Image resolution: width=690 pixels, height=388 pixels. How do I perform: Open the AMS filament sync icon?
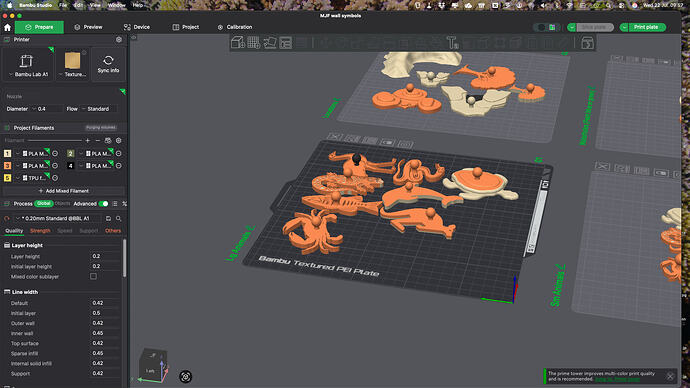pos(108,140)
